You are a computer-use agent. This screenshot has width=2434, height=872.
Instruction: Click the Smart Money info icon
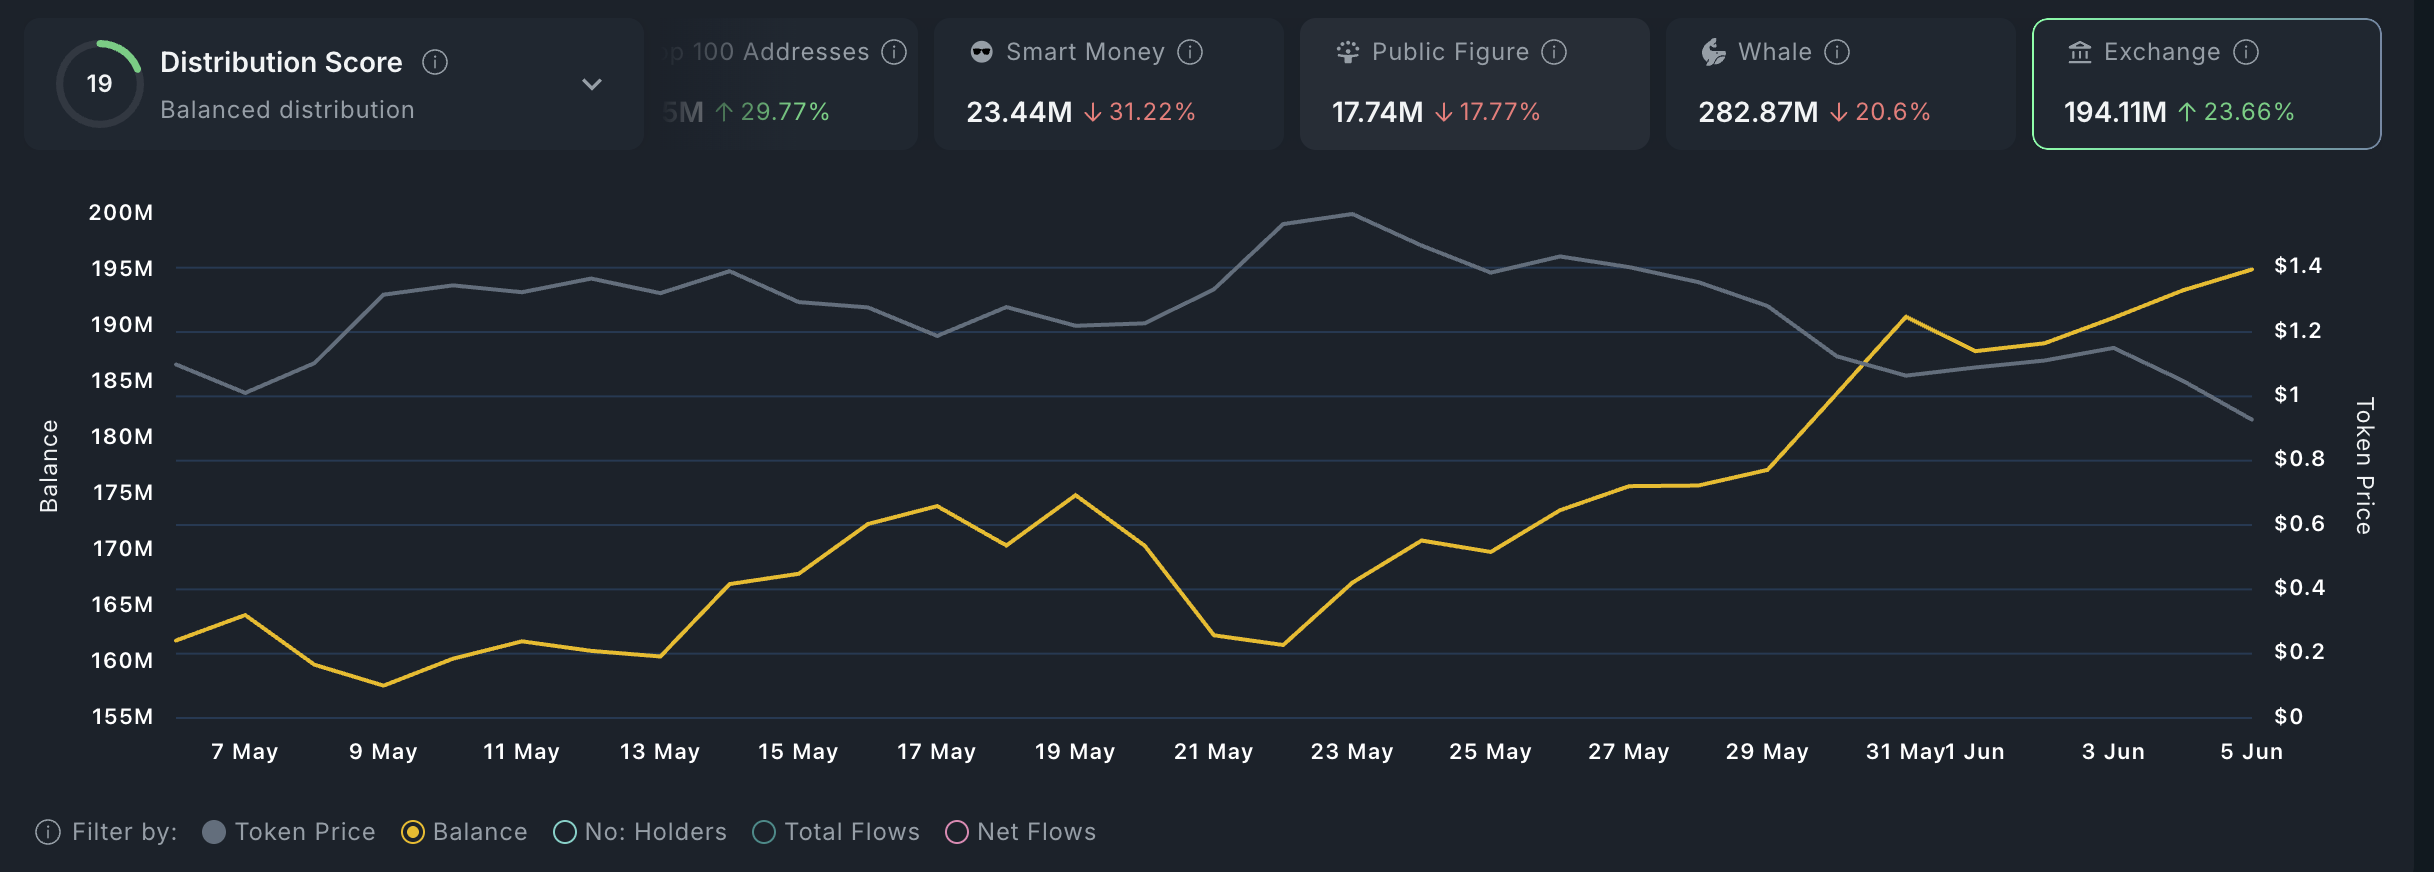click(1190, 52)
